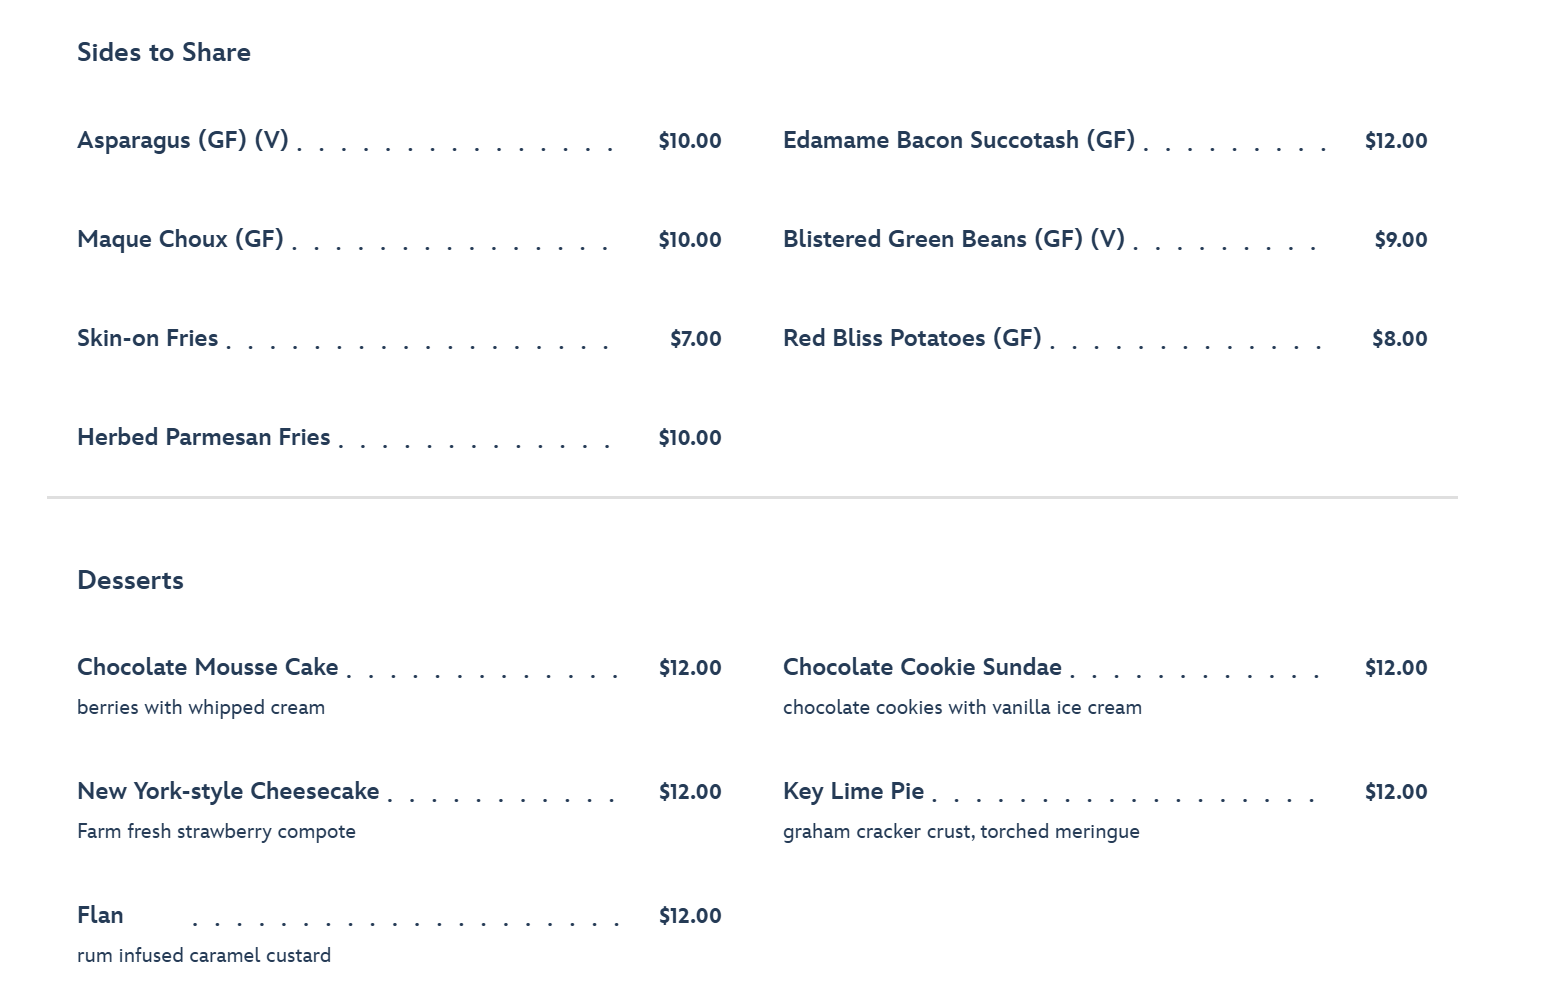
Task: Select the Maque Choux (GF) side
Action: click(180, 239)
